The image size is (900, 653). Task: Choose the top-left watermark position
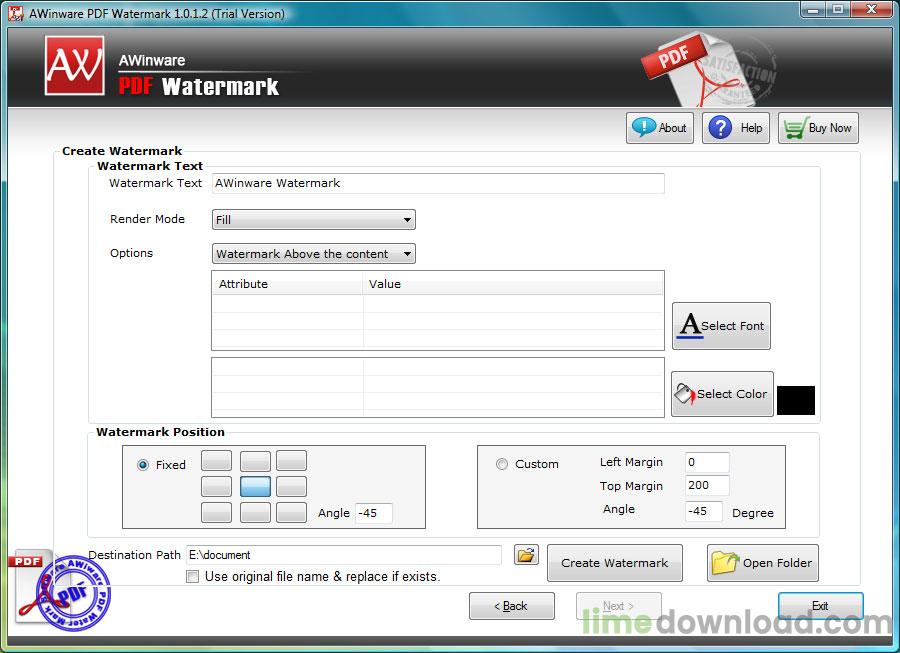coord(216,460)
